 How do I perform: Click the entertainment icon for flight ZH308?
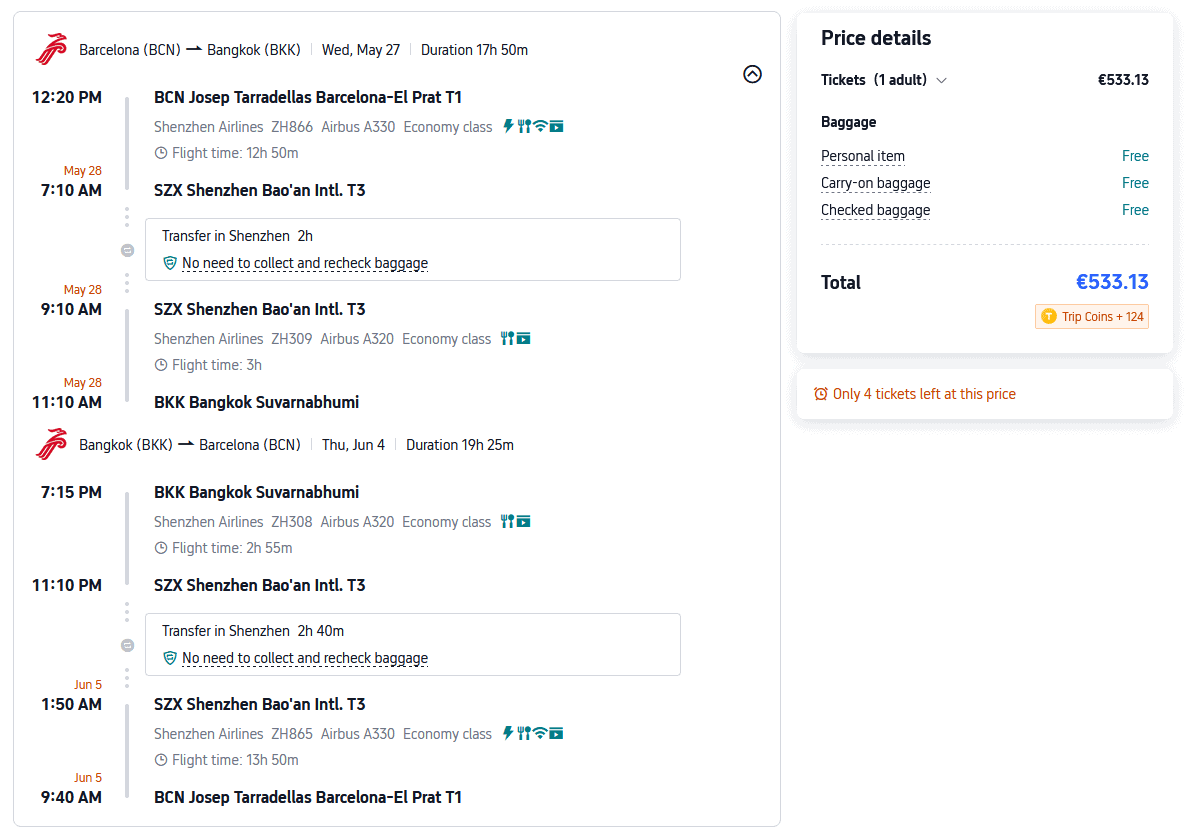tap(523, 521)
